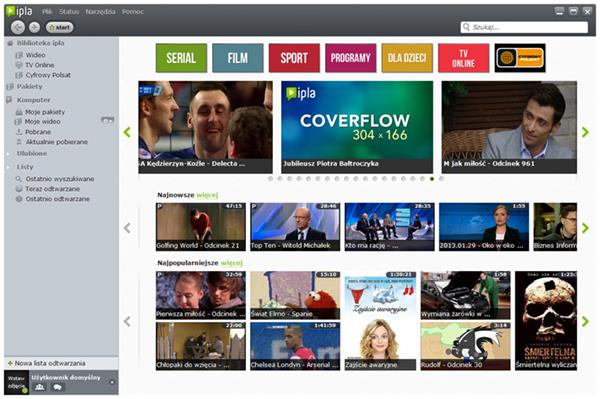Open 2013.01.29 Oko w oko video
Screen dimensions: 600x399
pos(484,227)
